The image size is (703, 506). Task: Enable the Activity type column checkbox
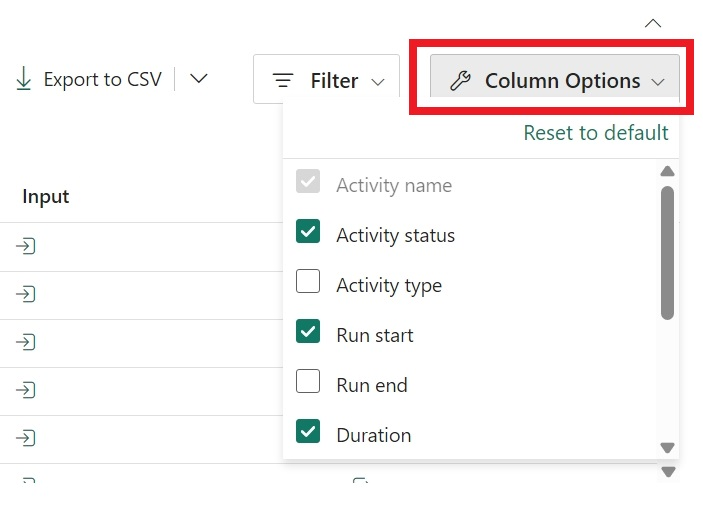point(308,282)
